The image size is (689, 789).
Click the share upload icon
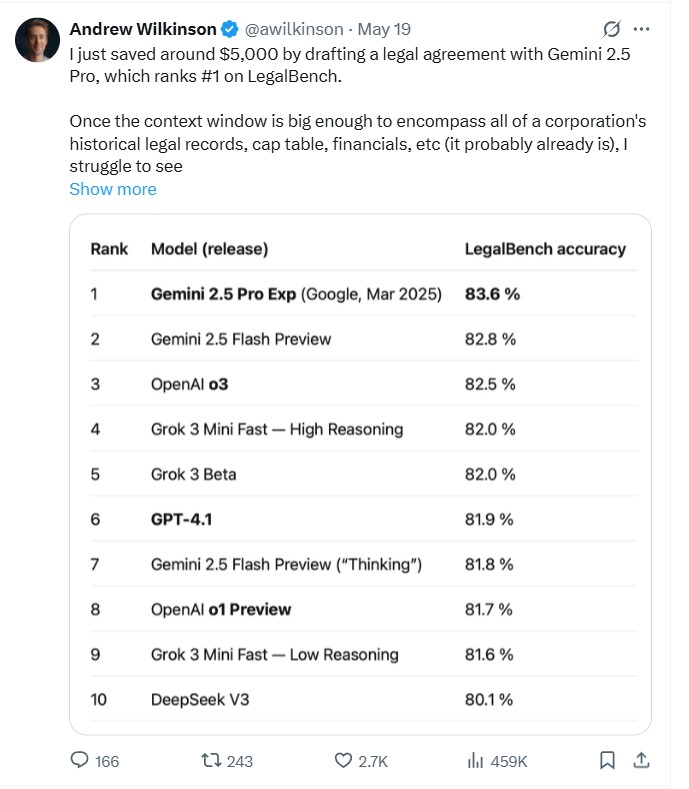pyautogui.click(x=642, y=760)
